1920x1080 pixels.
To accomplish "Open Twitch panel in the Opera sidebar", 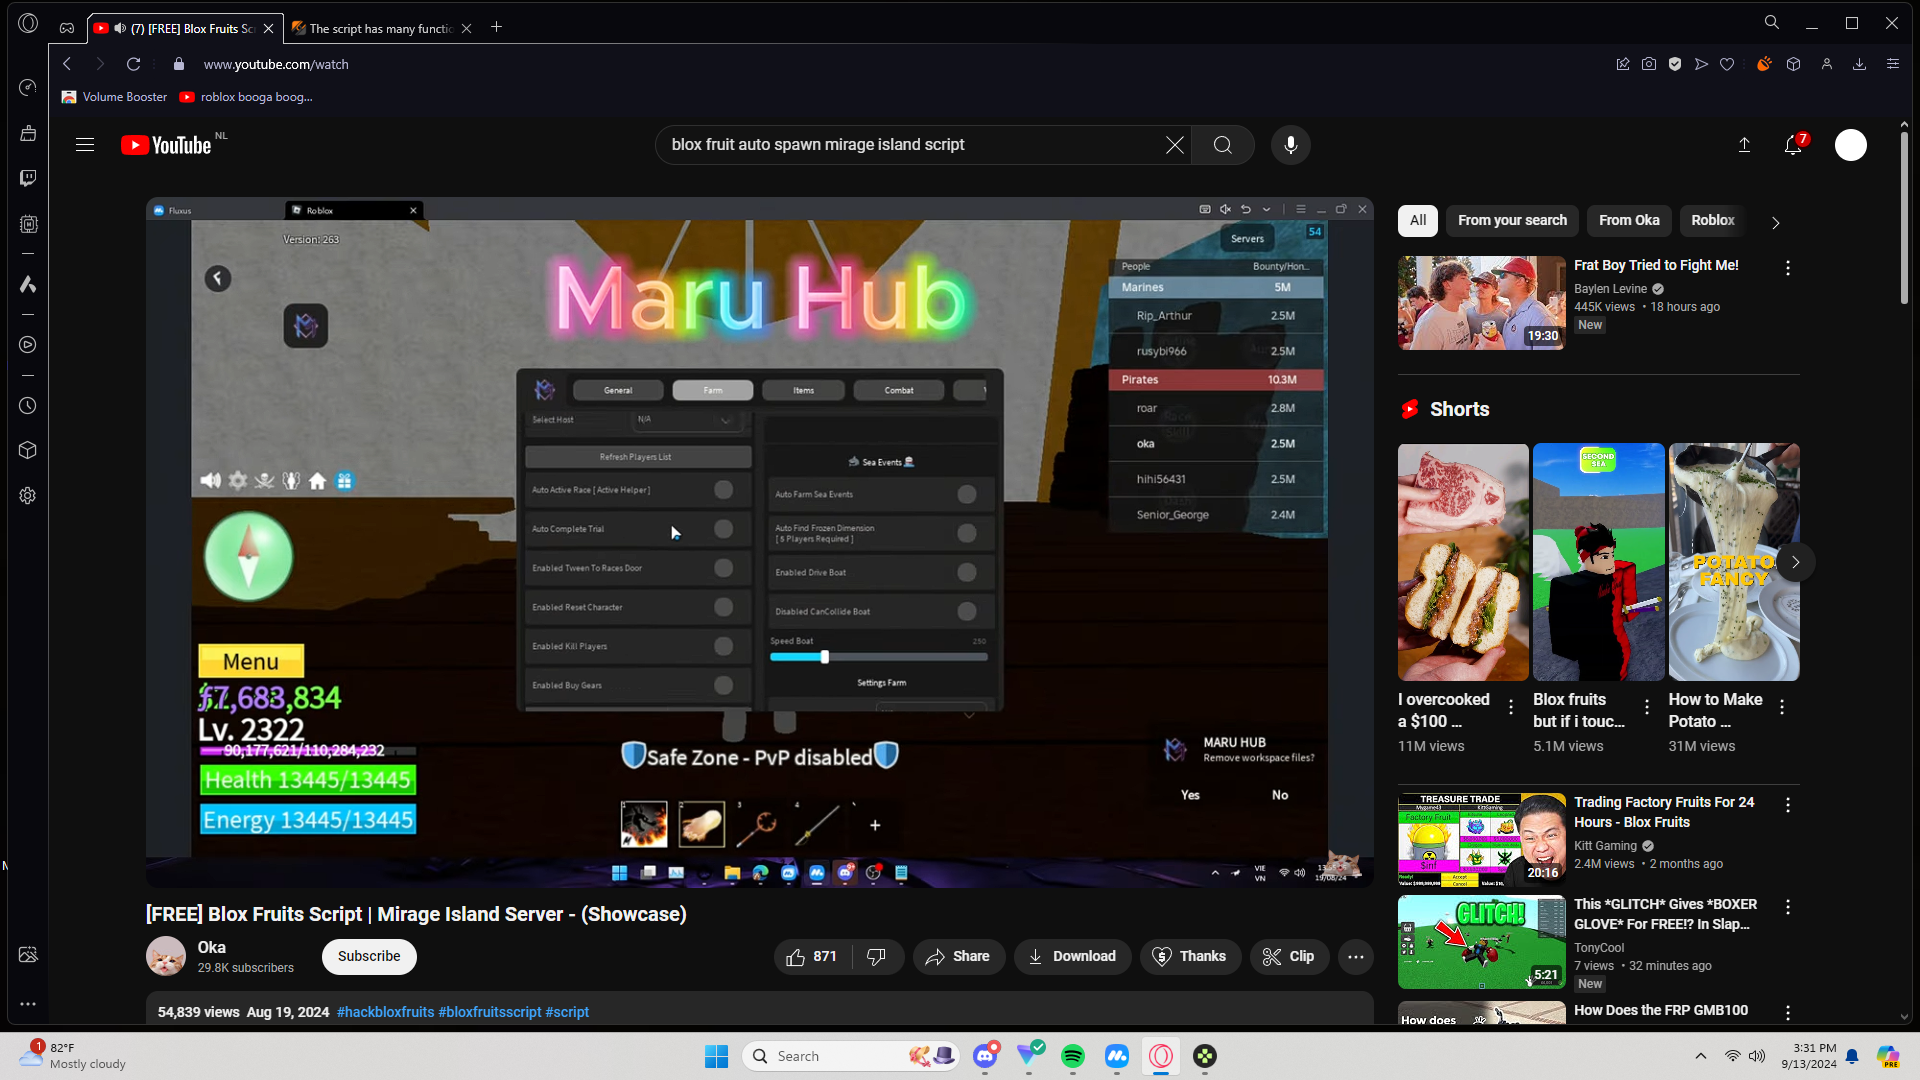I will click(28, 178).
